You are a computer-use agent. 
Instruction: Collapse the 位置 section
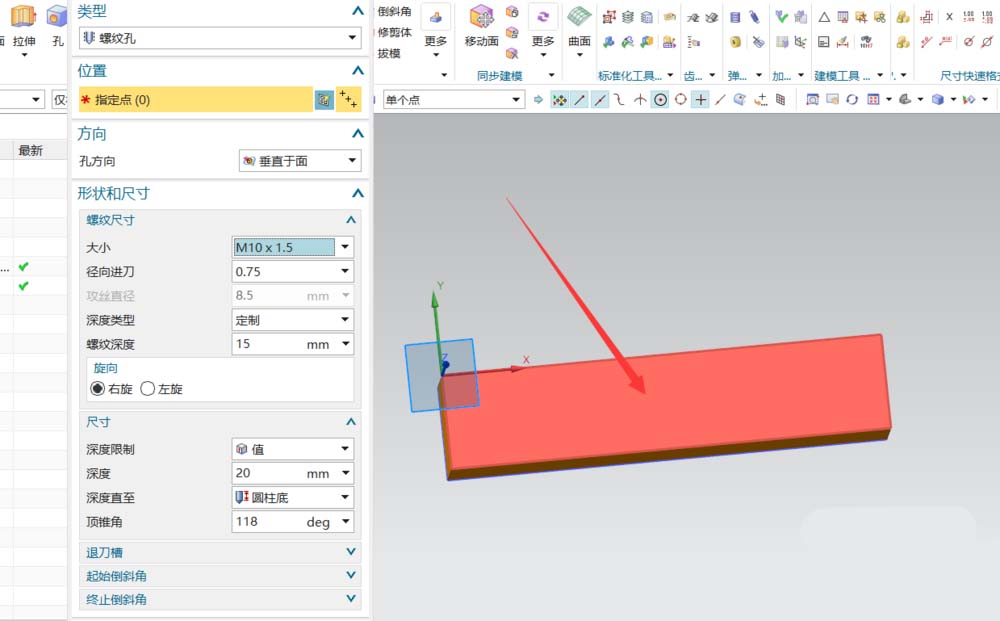coord(358,70)
